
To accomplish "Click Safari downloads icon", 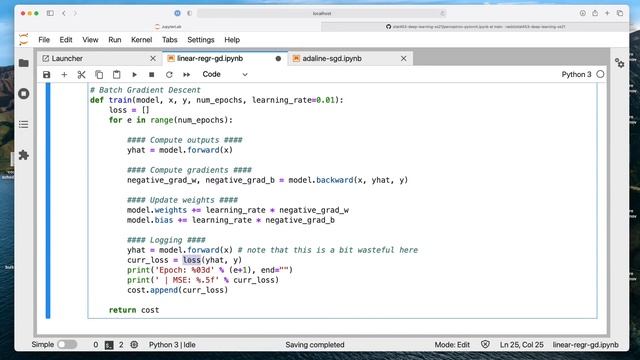I will click(583, 13).
